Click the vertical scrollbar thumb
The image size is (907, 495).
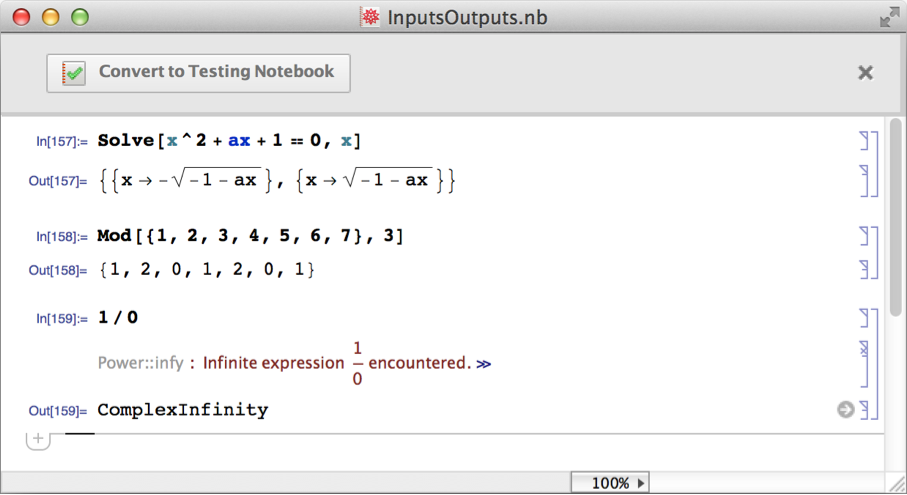(x=896, y=220)
